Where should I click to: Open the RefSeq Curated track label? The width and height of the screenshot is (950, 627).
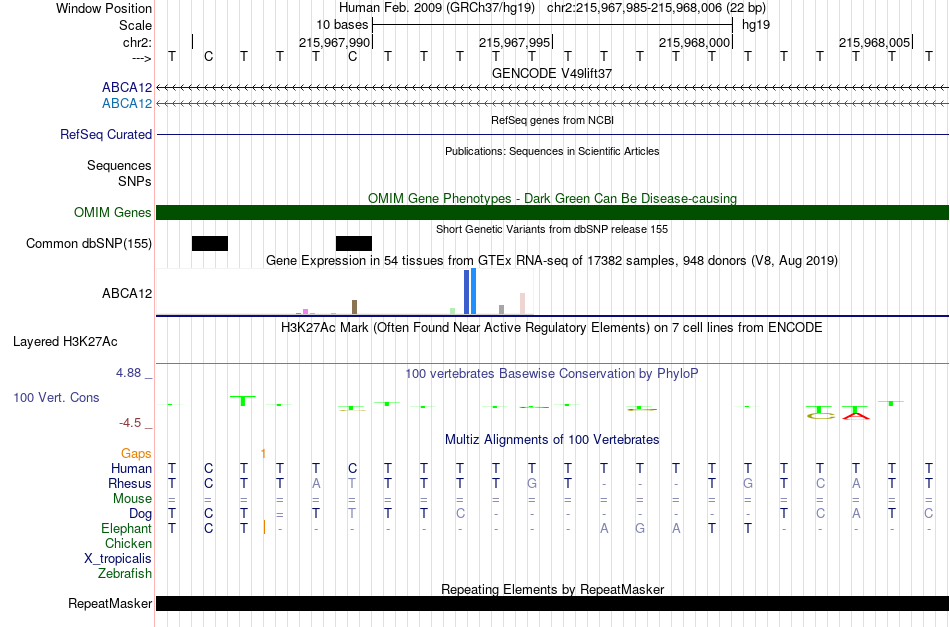tap(106, 134)
